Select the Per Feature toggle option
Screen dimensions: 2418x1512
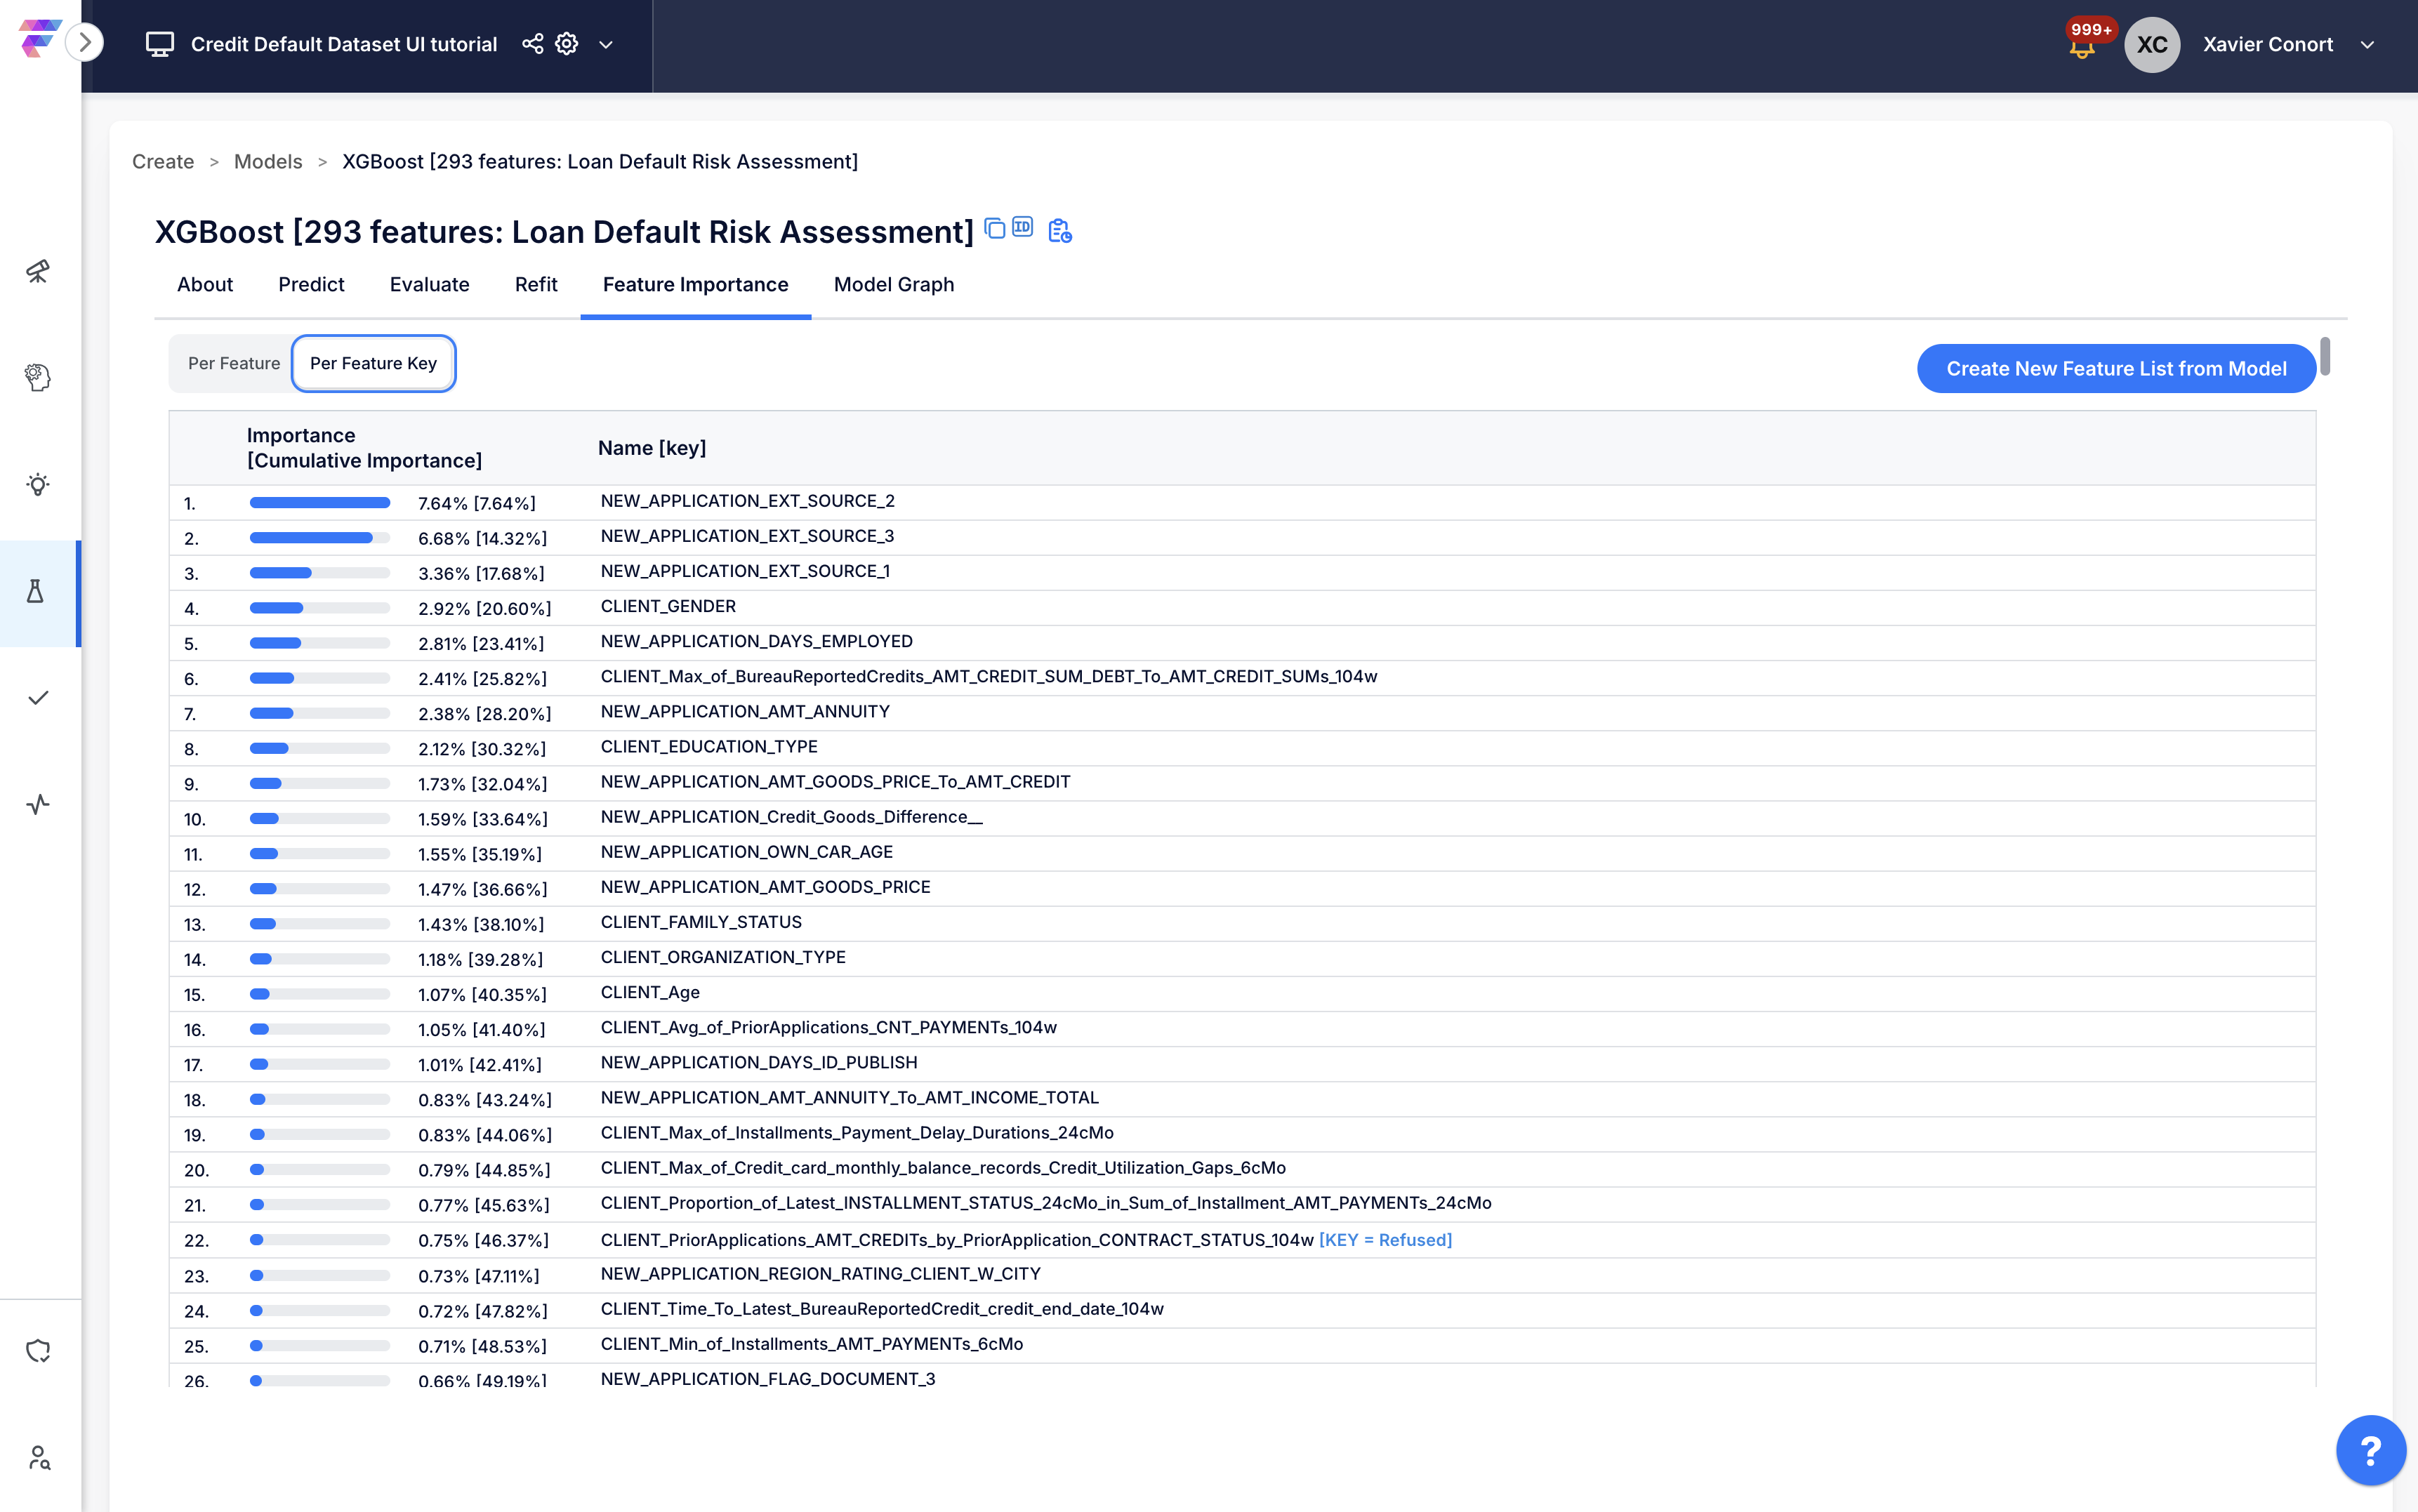234,363
